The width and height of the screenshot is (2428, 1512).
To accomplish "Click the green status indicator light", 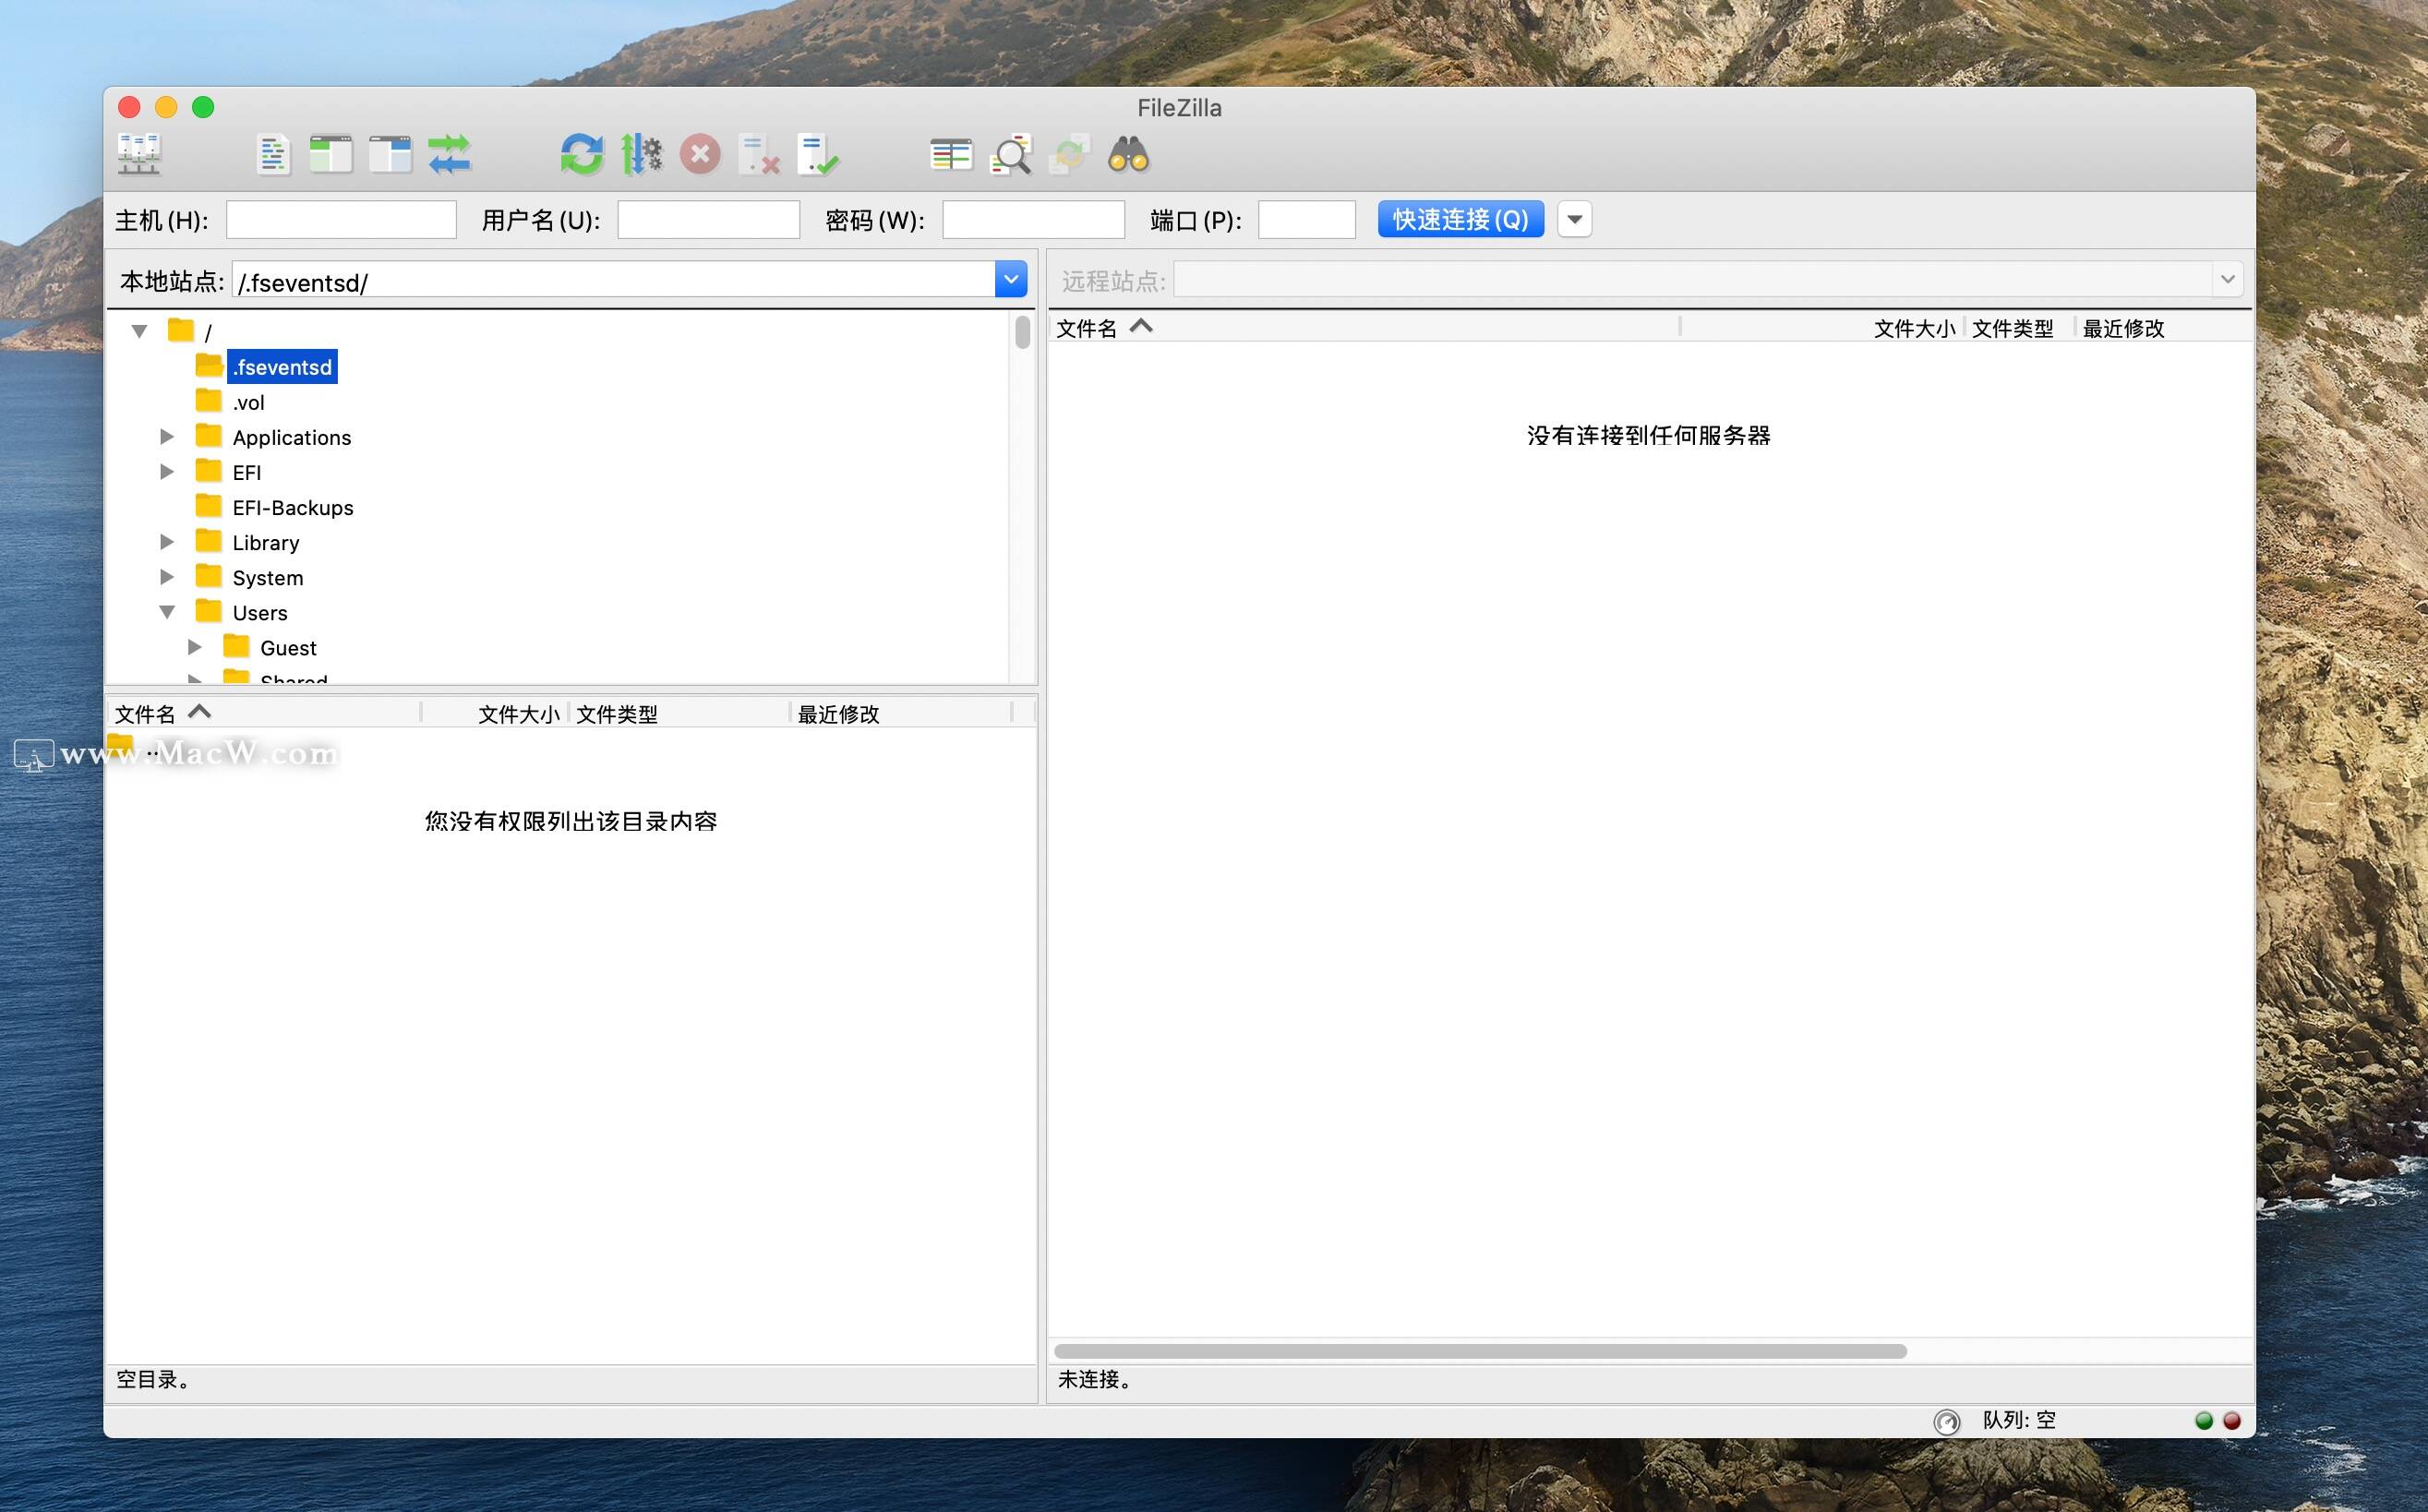I will (x=2203, y=1421).
